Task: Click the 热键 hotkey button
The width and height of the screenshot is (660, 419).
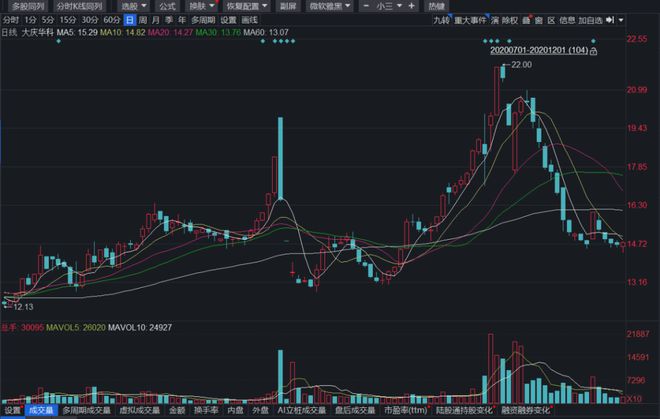Action: [x=436, y=6]
